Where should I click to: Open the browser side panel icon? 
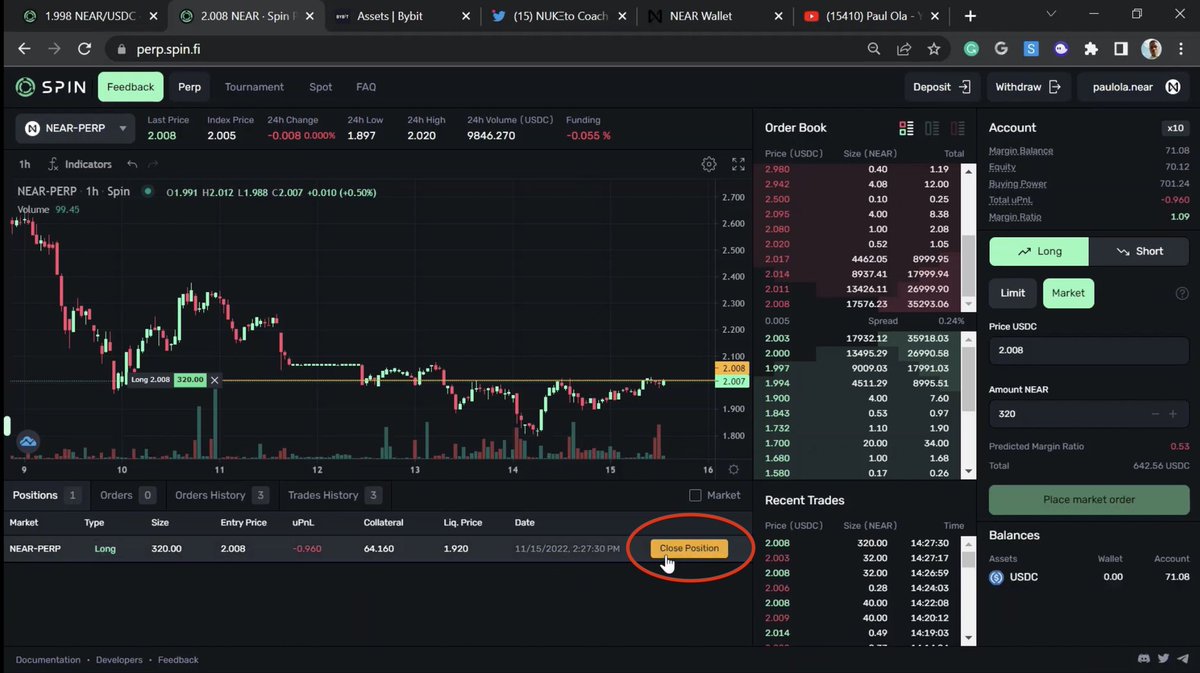1121,48
